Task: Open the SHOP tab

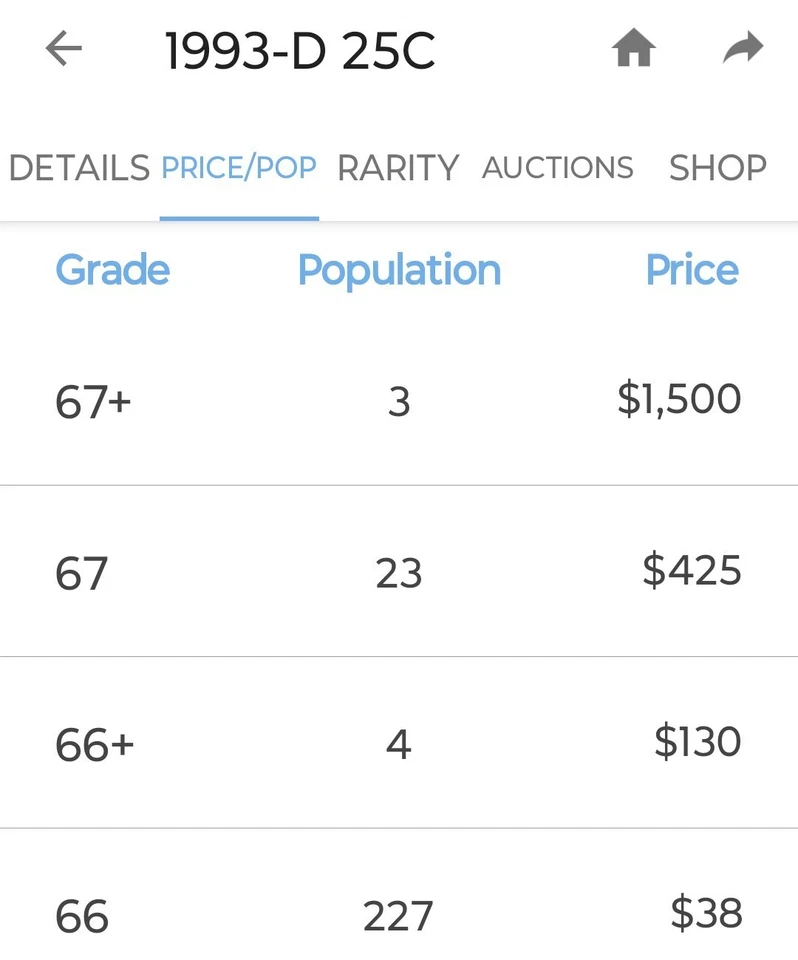Action: click(717, 168)
